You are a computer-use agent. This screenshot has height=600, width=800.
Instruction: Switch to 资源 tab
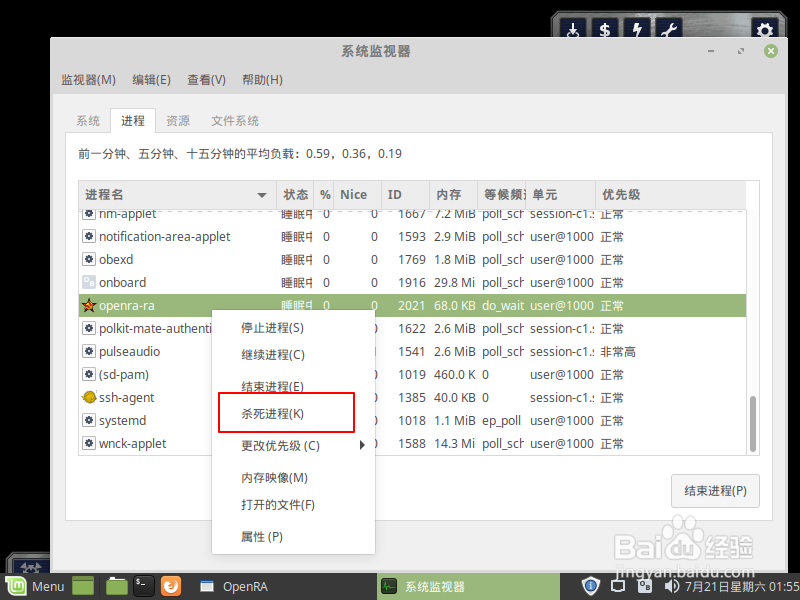178,121
